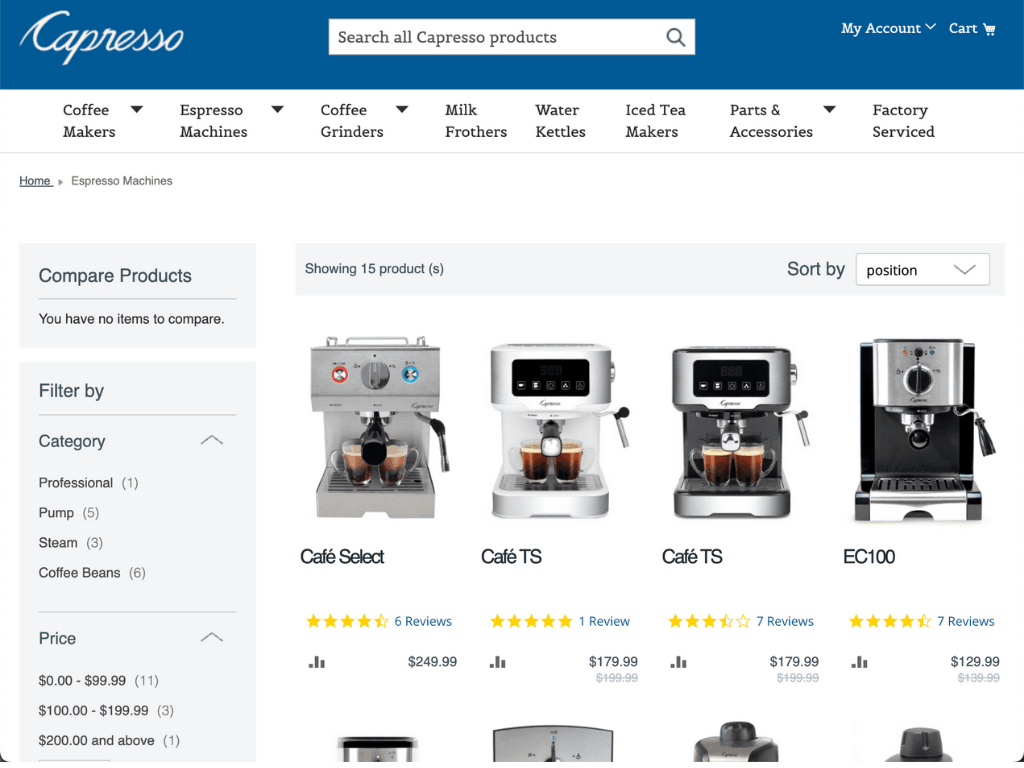Click the $249.99 price

point(432,662)
